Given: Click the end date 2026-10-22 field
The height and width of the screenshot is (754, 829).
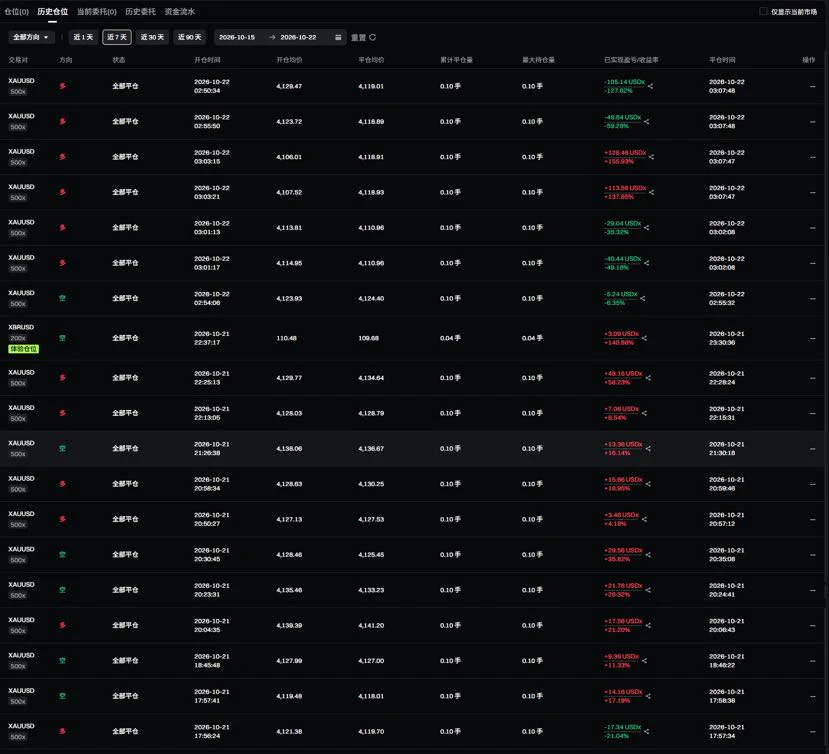Looking at the screenshot, I should click(298, 37).
